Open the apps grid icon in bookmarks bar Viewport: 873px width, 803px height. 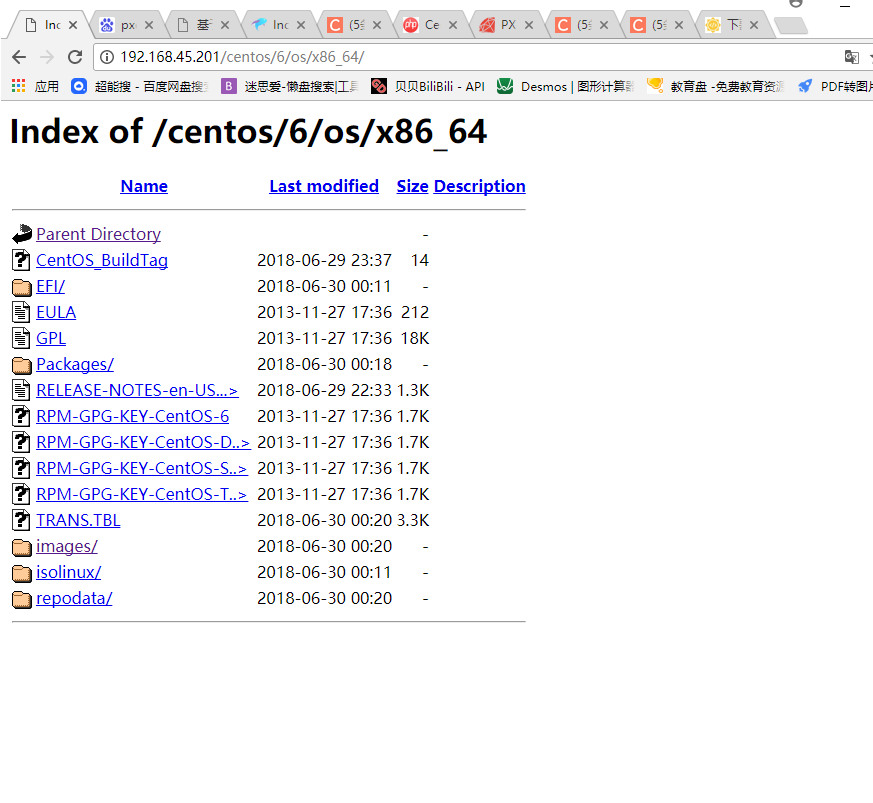click(x=18, y=86)
